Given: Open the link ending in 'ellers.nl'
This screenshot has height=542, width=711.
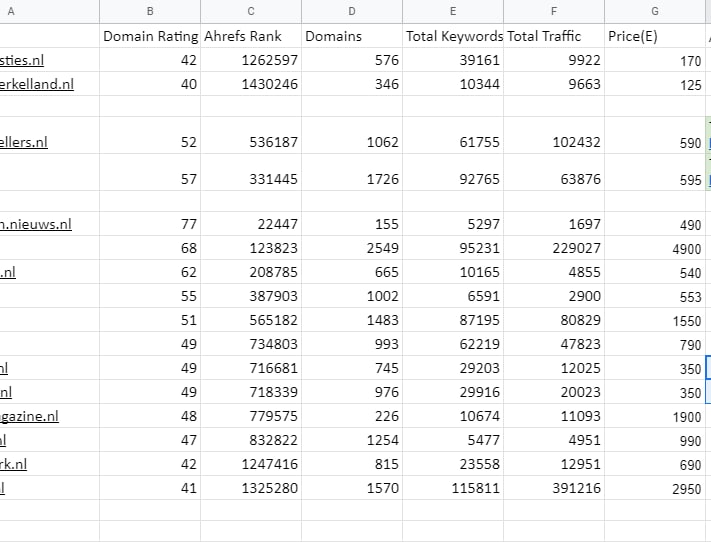Looking at the screenshot, I should click(x=24, y=142).
